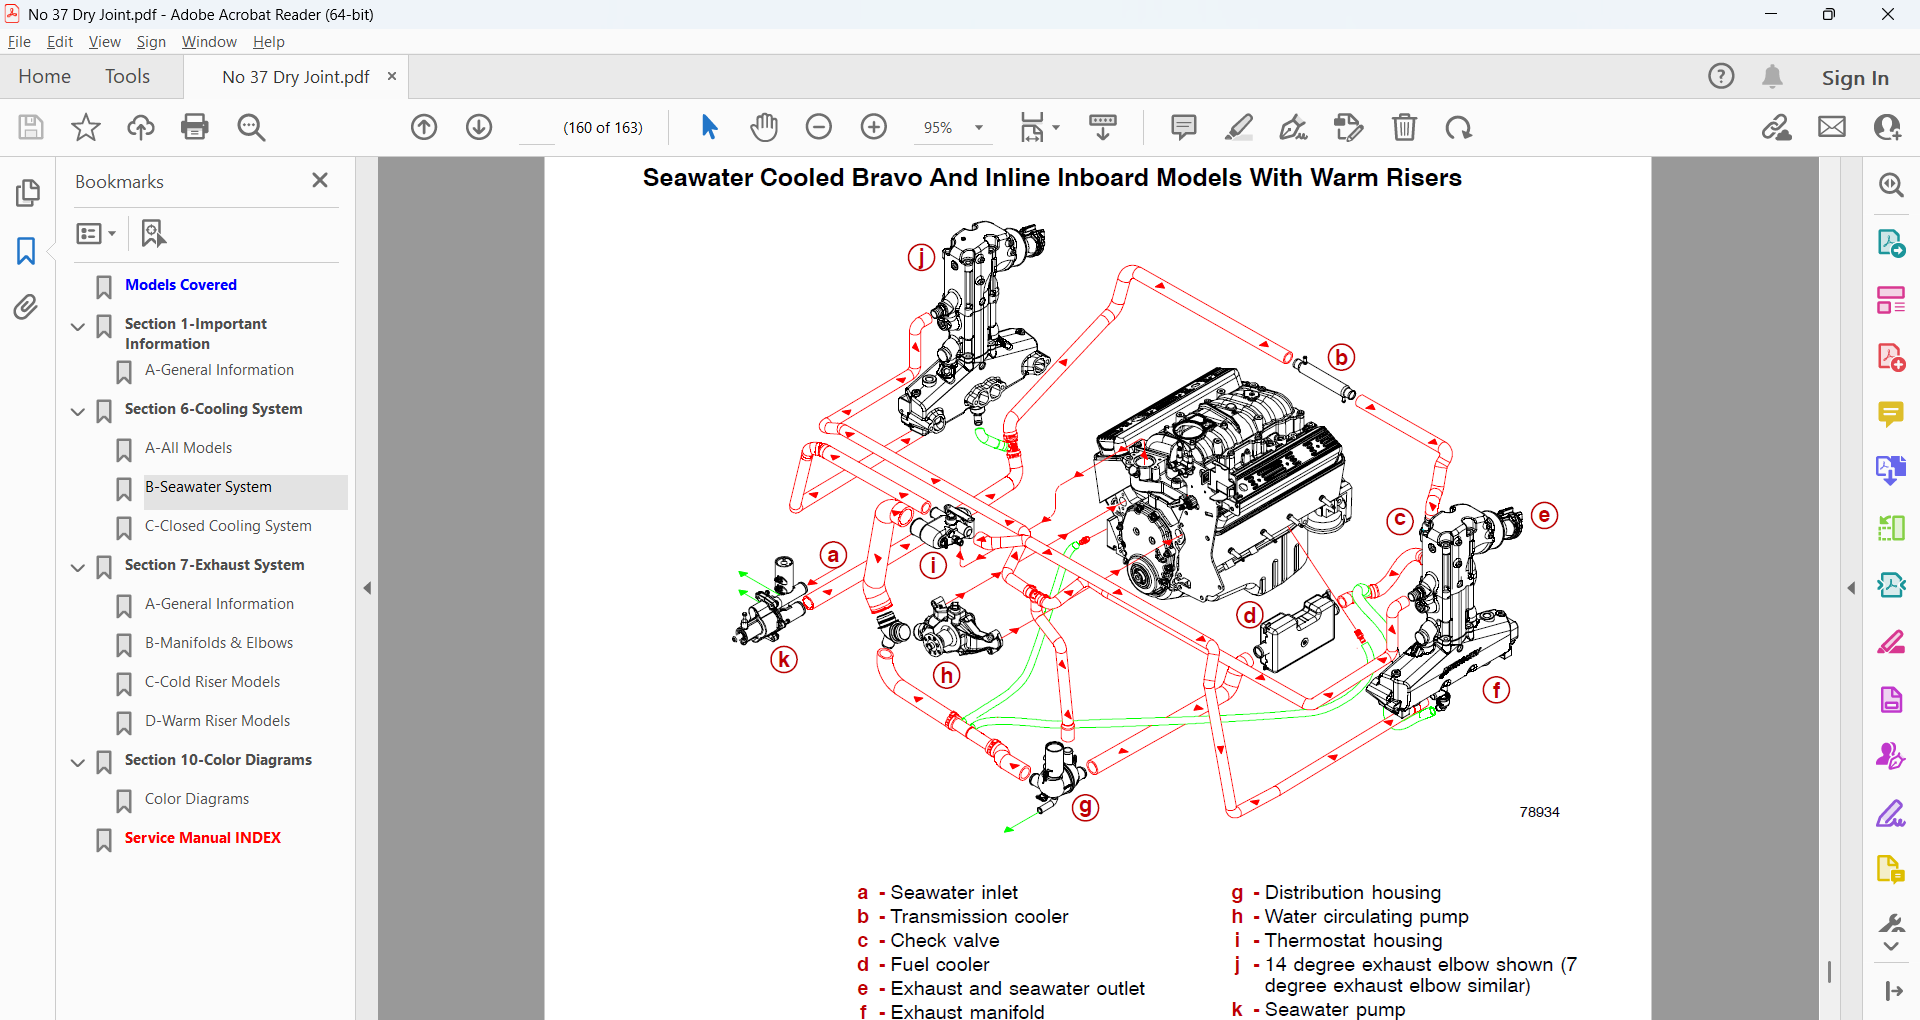
Task: Activate the Hand pan tool
Action: (764, 127)
